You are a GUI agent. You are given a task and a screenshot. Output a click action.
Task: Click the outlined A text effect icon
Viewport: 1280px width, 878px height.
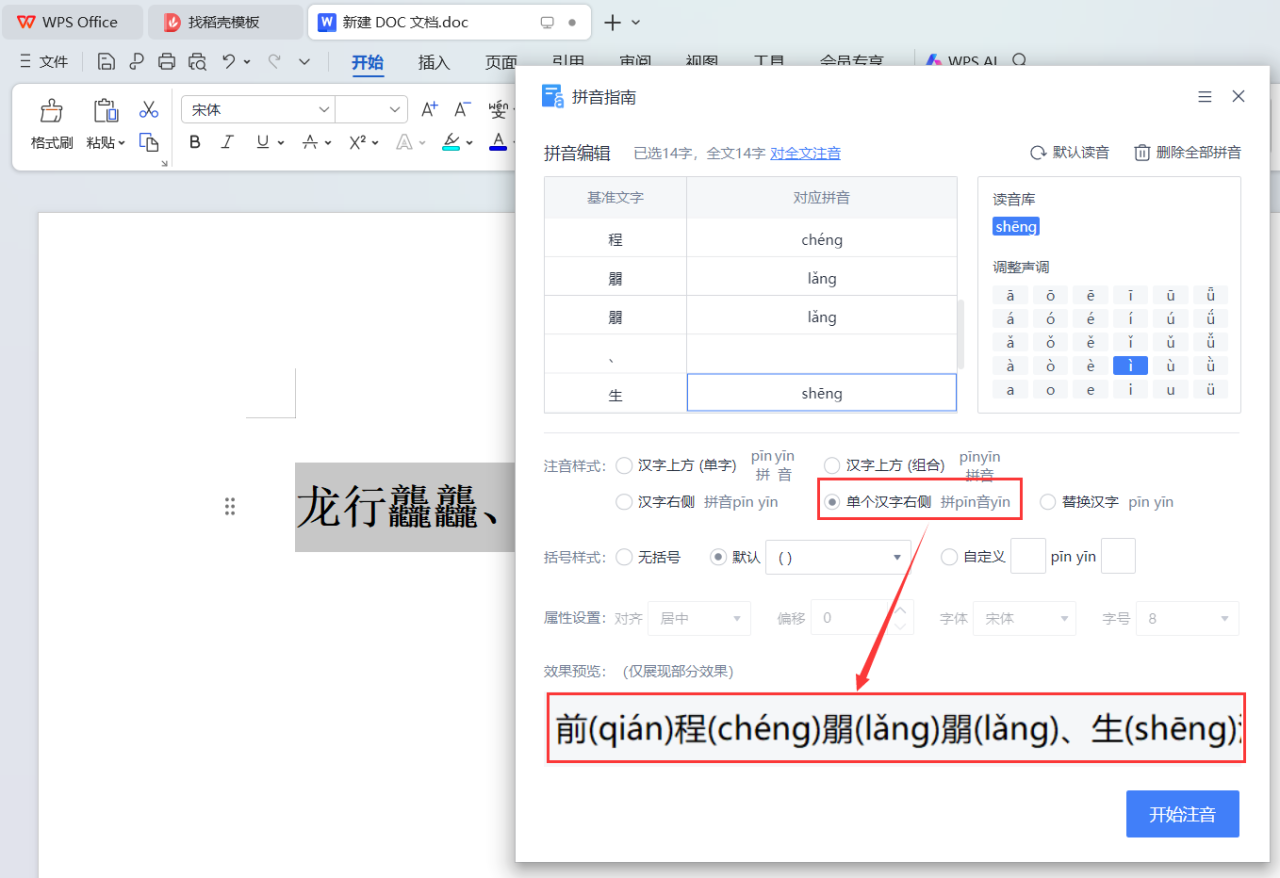(x=404, y=142)
